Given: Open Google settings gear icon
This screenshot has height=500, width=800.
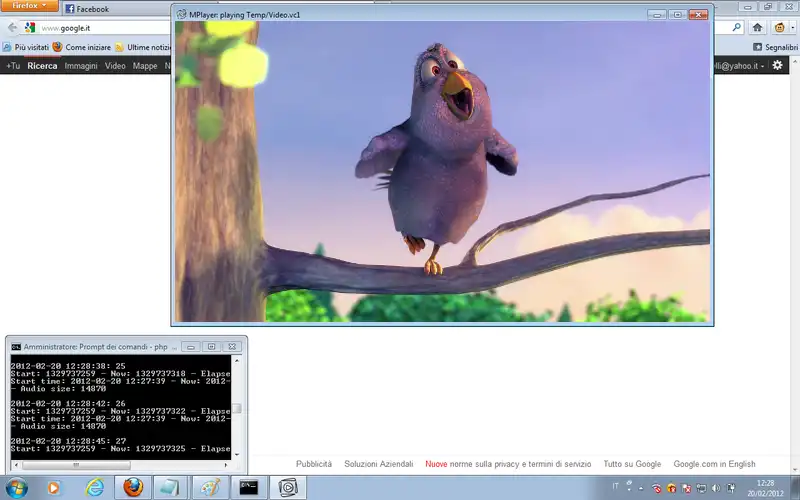Looking at the screenshot, I should 777,65.
